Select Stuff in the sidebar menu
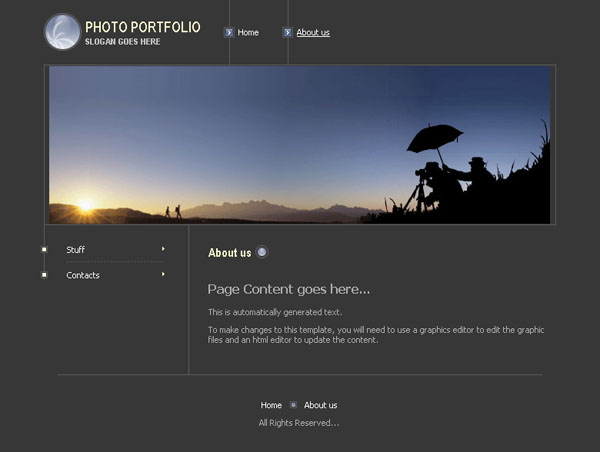The width and height of the screenshot is (600, 452). pyautogui.click(x=75, y=250)
